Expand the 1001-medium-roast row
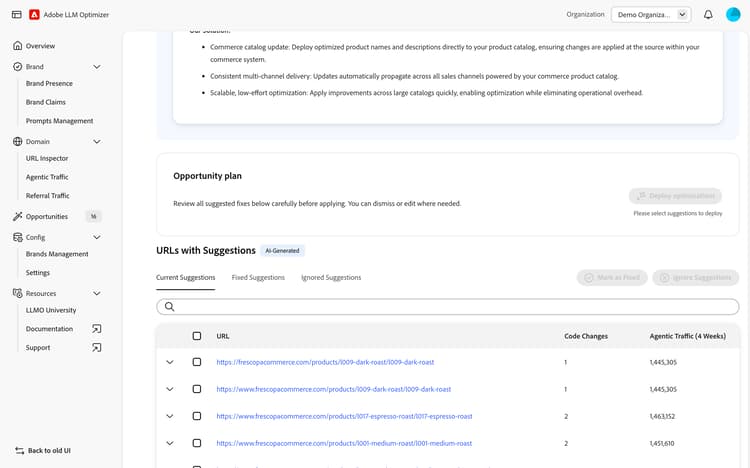The width and height of the screenshot is (750, 468). click(x=170, y=443)
